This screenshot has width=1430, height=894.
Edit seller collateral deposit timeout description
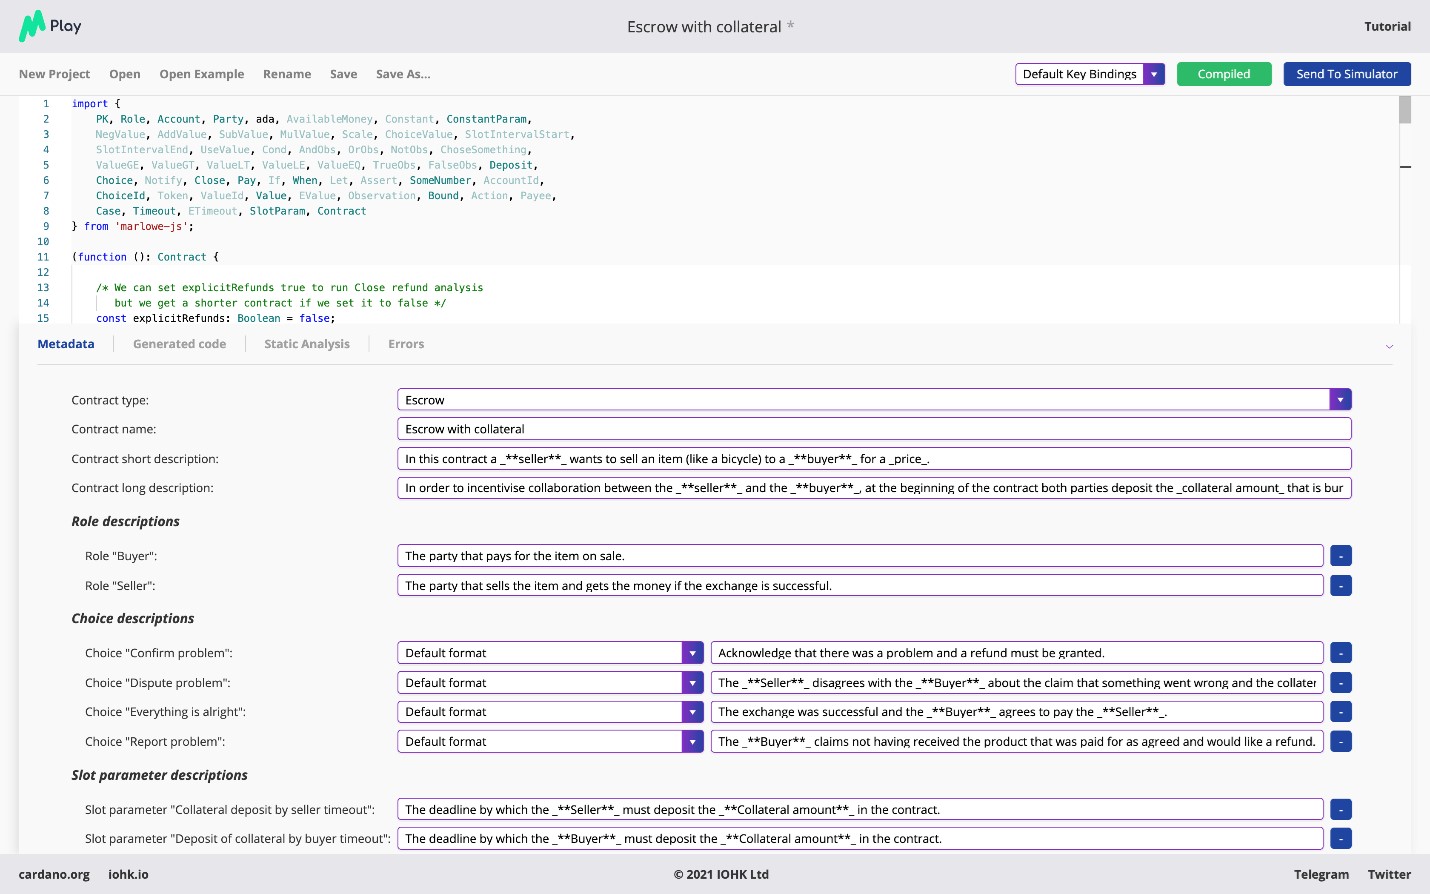[x=860, y=810]
